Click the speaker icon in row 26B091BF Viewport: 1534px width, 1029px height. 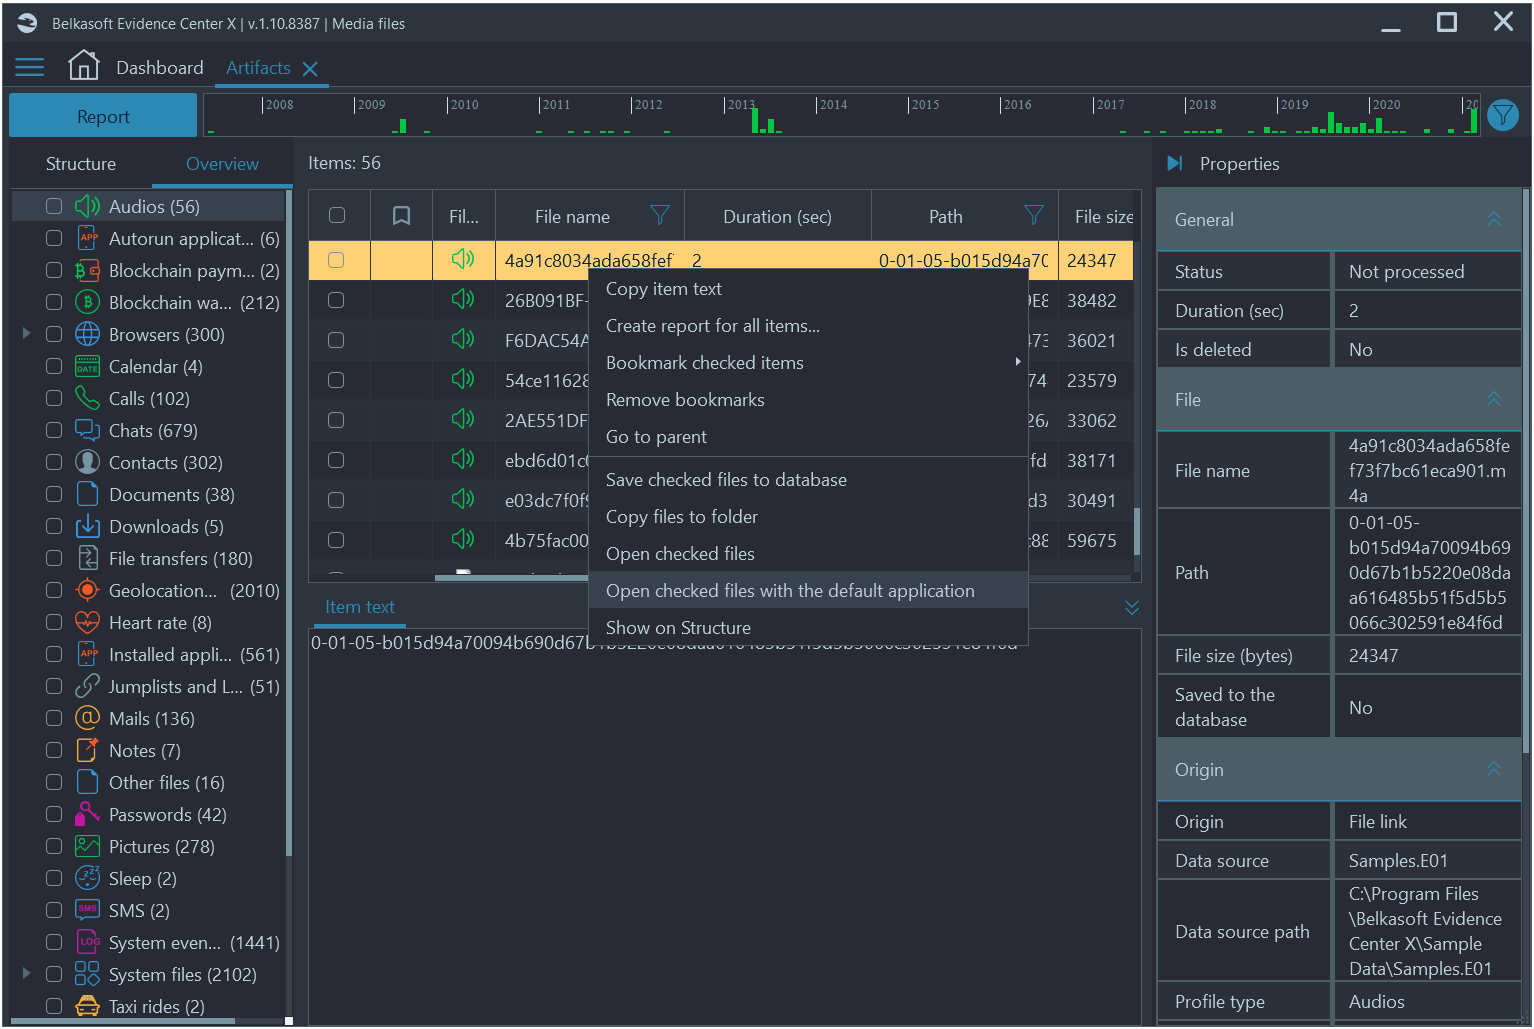[463, 299]
